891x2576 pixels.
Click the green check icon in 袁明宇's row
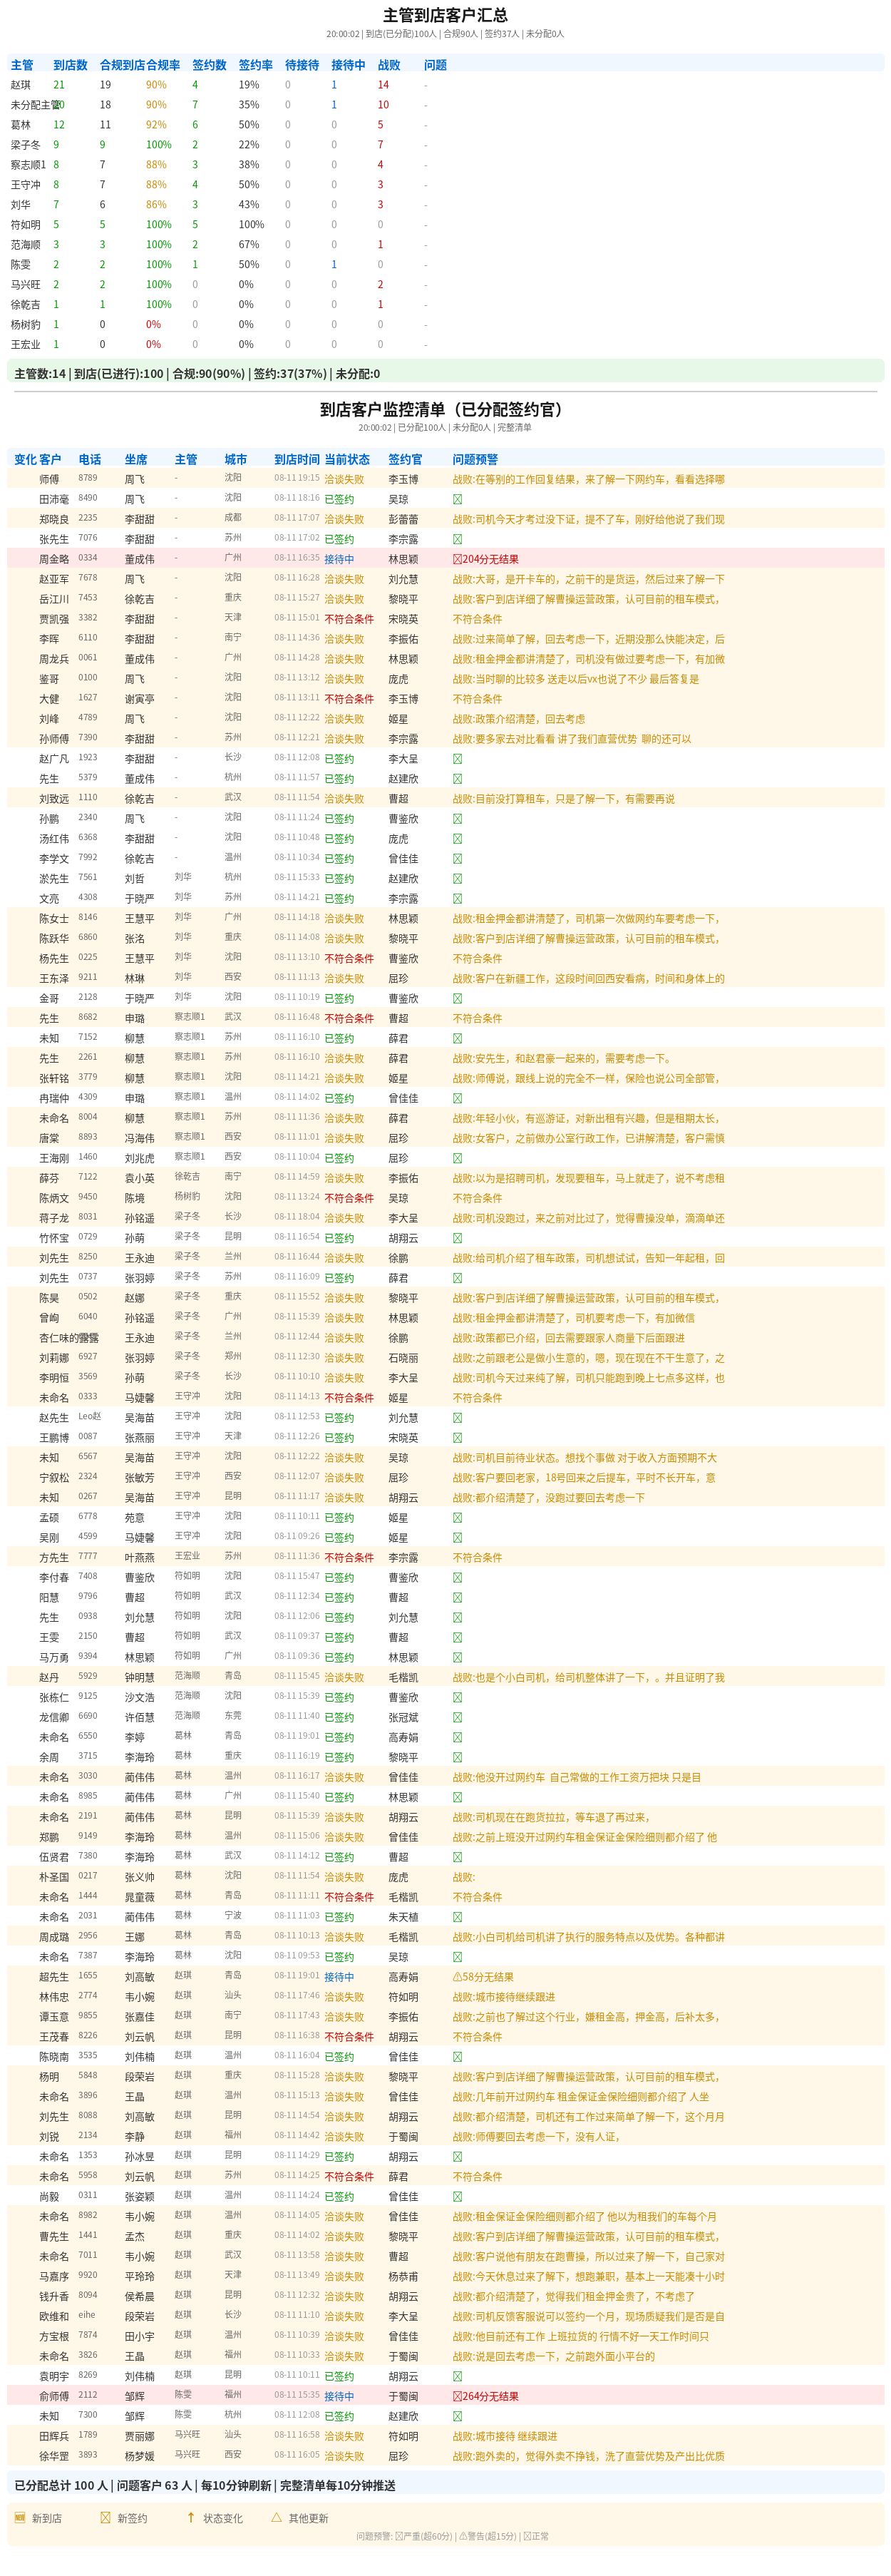pos(458,2376)
